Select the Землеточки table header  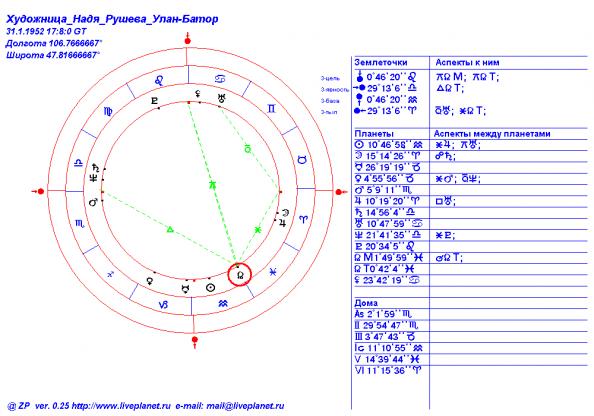(381, 63)
